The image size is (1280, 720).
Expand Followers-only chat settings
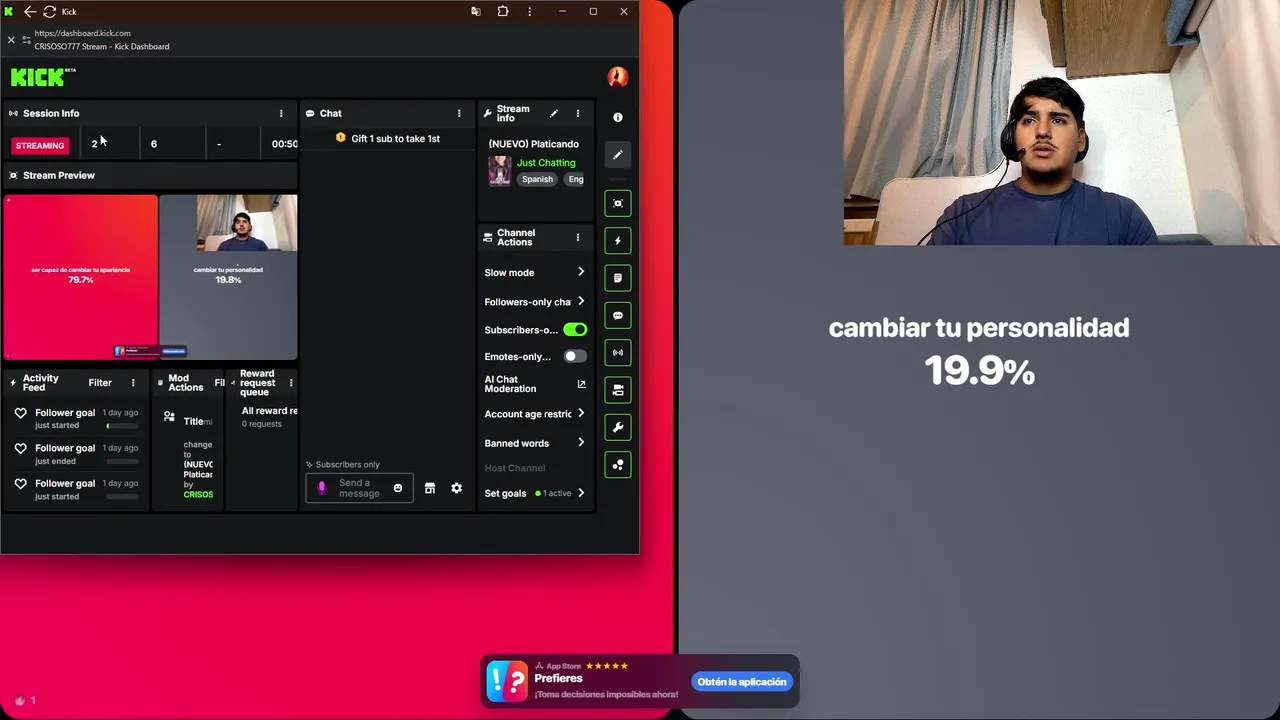(x=535, y=301)
